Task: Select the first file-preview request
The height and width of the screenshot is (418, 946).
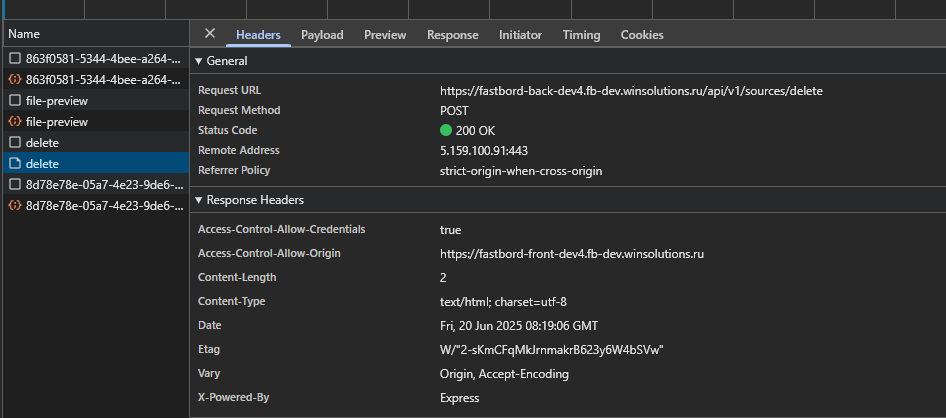Action: pos(95,101)
